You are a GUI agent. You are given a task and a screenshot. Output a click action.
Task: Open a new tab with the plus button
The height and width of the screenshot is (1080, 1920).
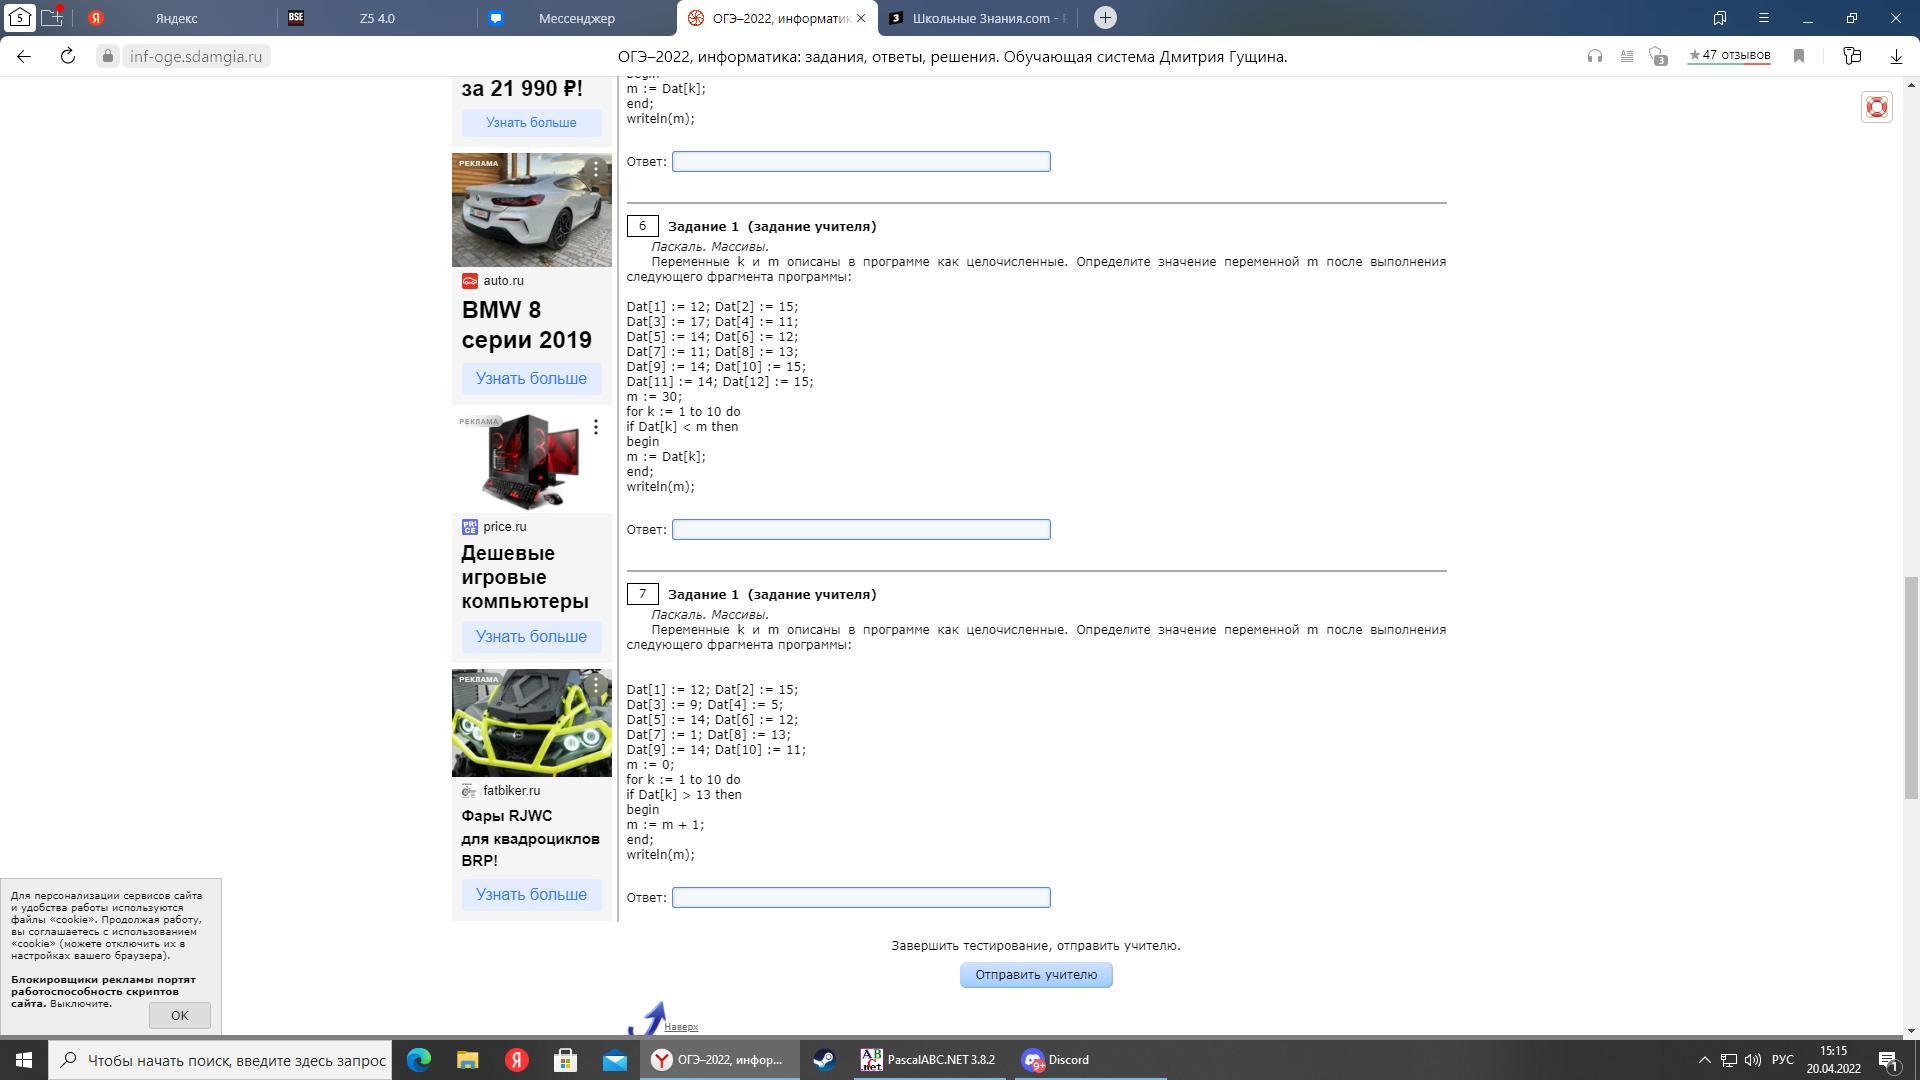pyautogui.click(x=1105, y=18)
